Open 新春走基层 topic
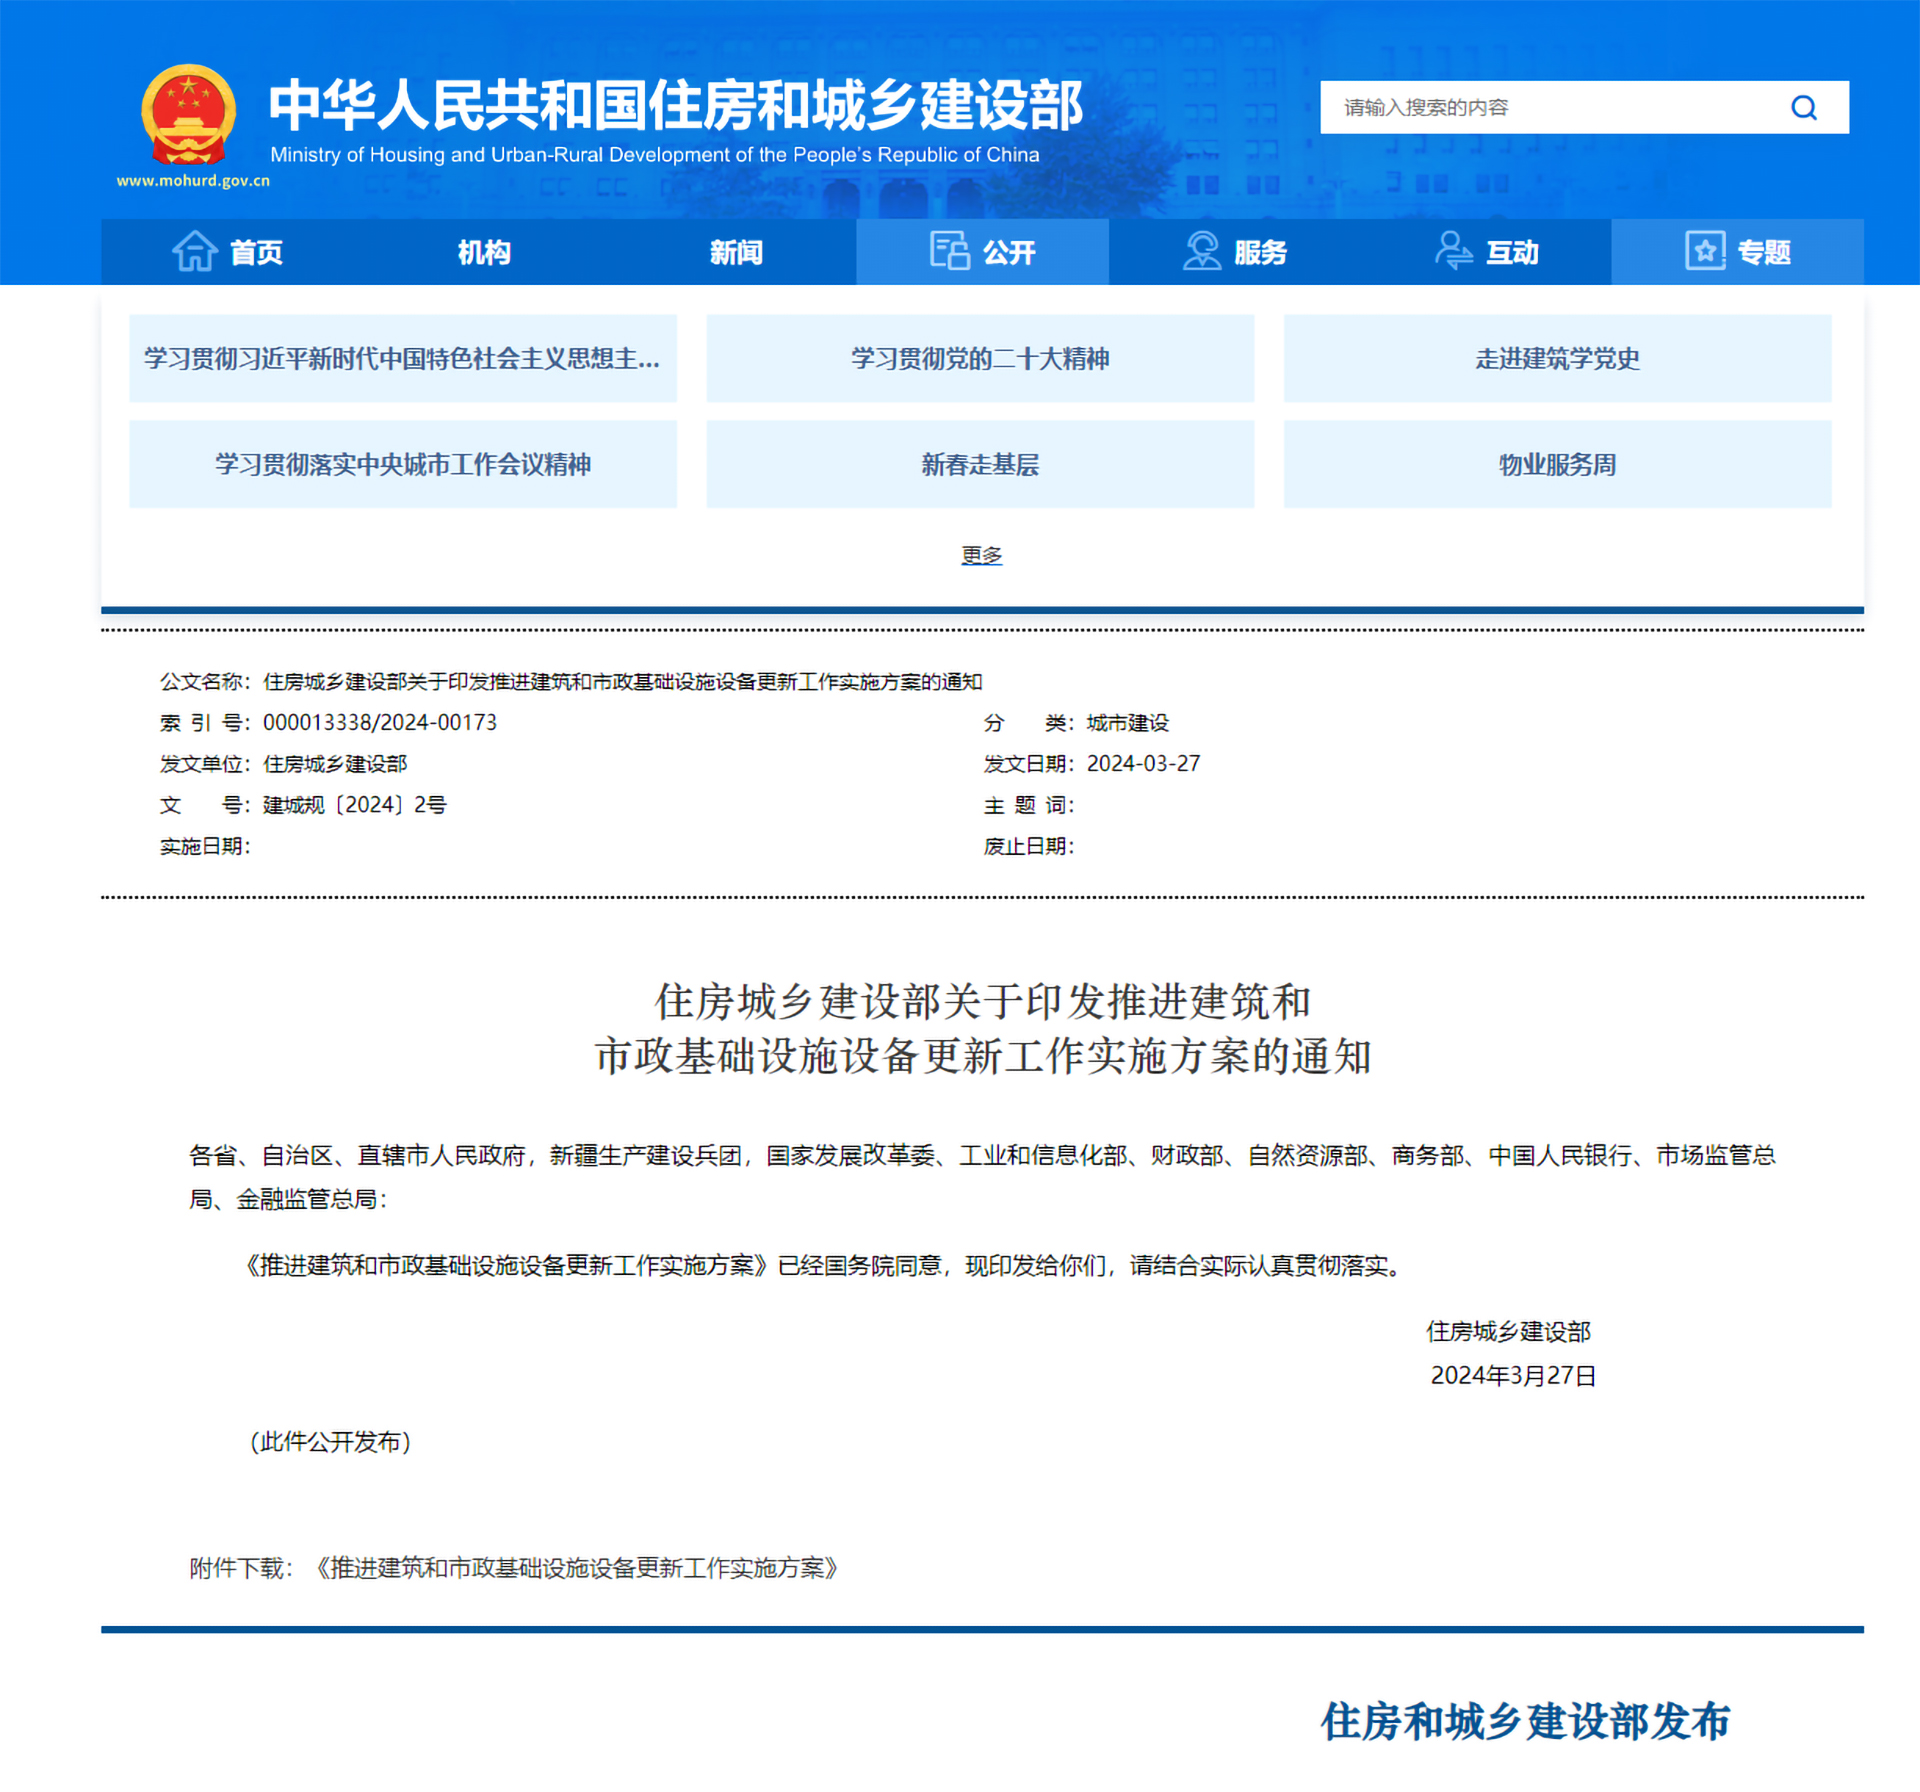Viewport: 1920px width, 1792px height. [x=980, y=464]
